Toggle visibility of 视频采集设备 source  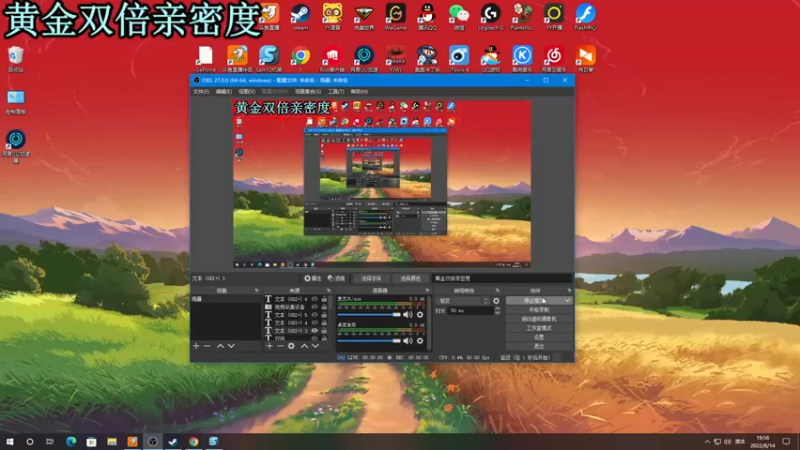pos(315,307)
